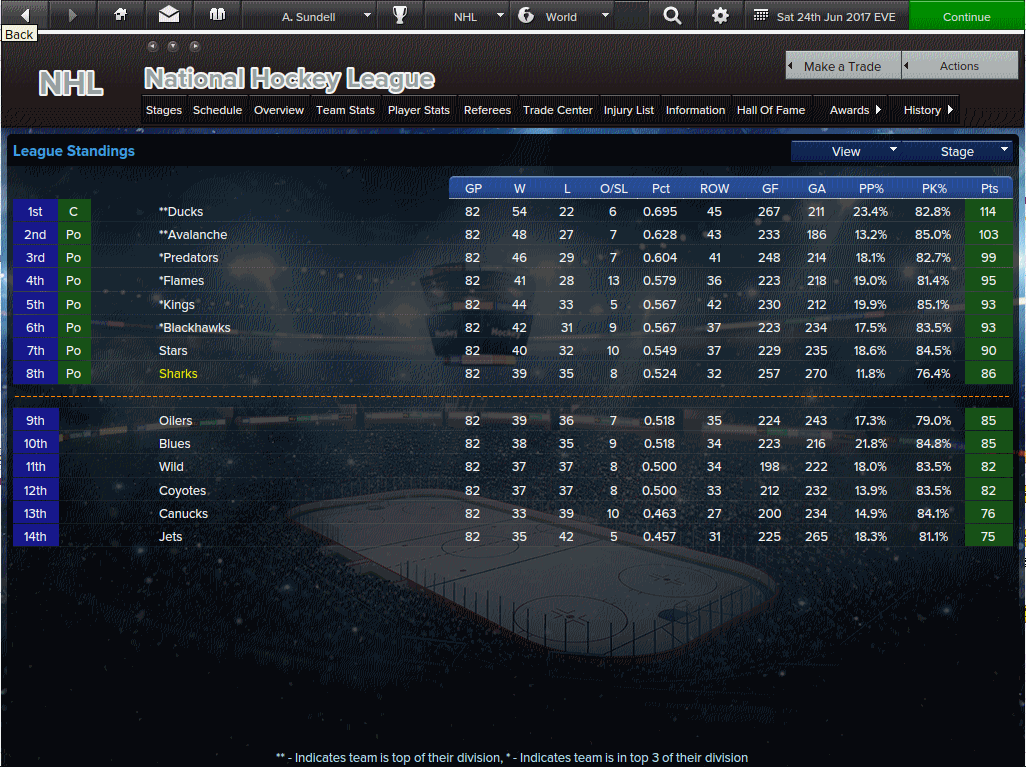Open the Flames team page
Image resolution: width=1026 pixels, height=767 pixels.
(x=181, y=280)
